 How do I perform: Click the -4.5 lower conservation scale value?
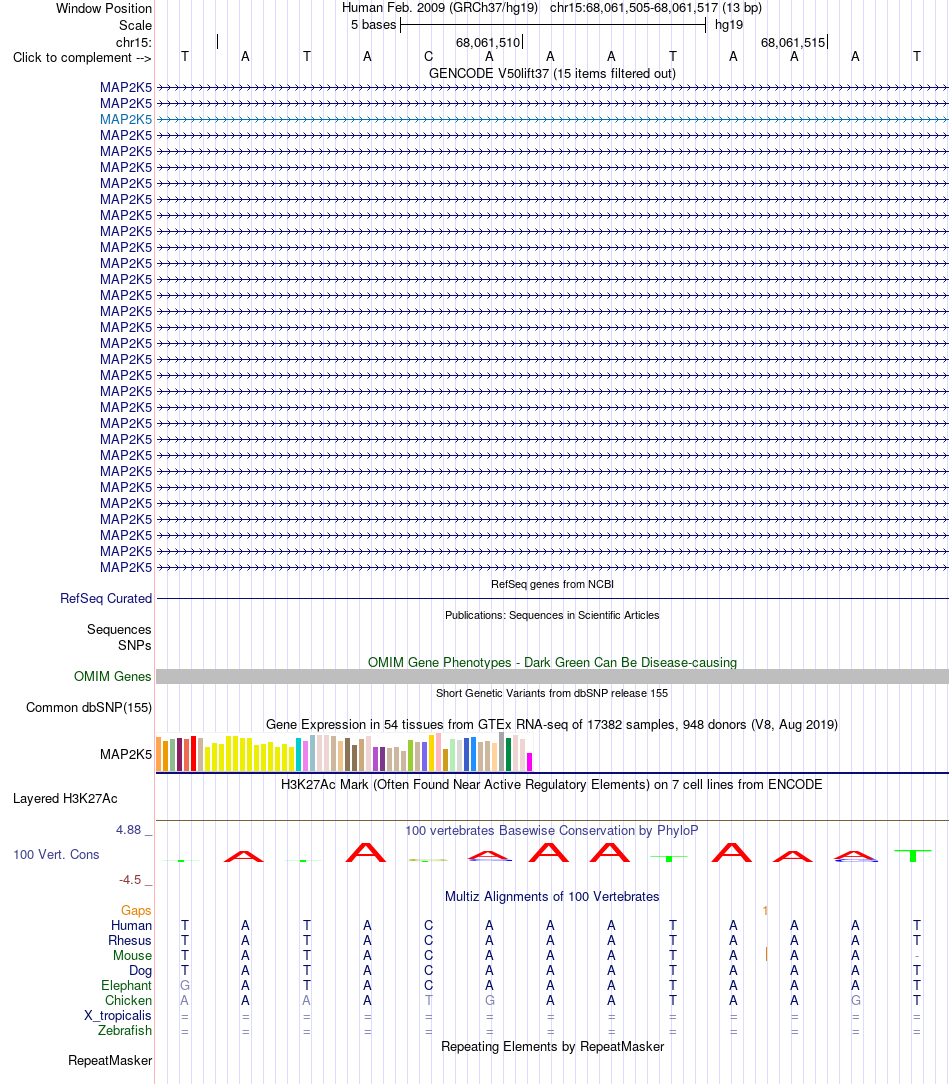click(130, 879)
